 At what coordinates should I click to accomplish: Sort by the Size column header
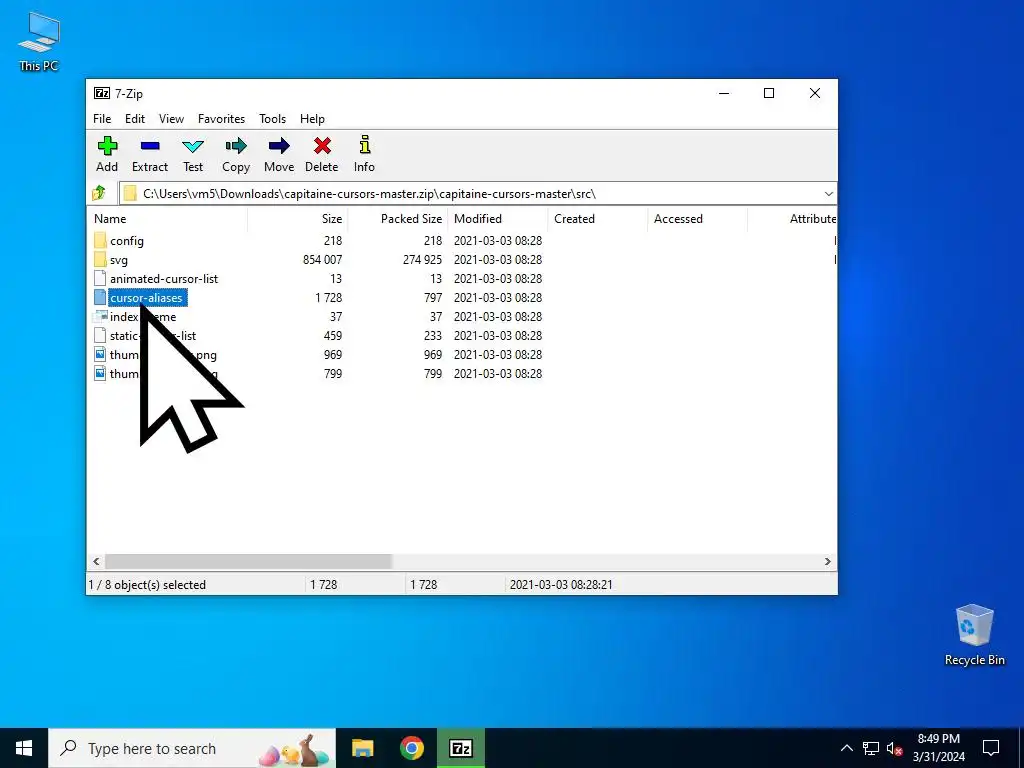[298, 219]
